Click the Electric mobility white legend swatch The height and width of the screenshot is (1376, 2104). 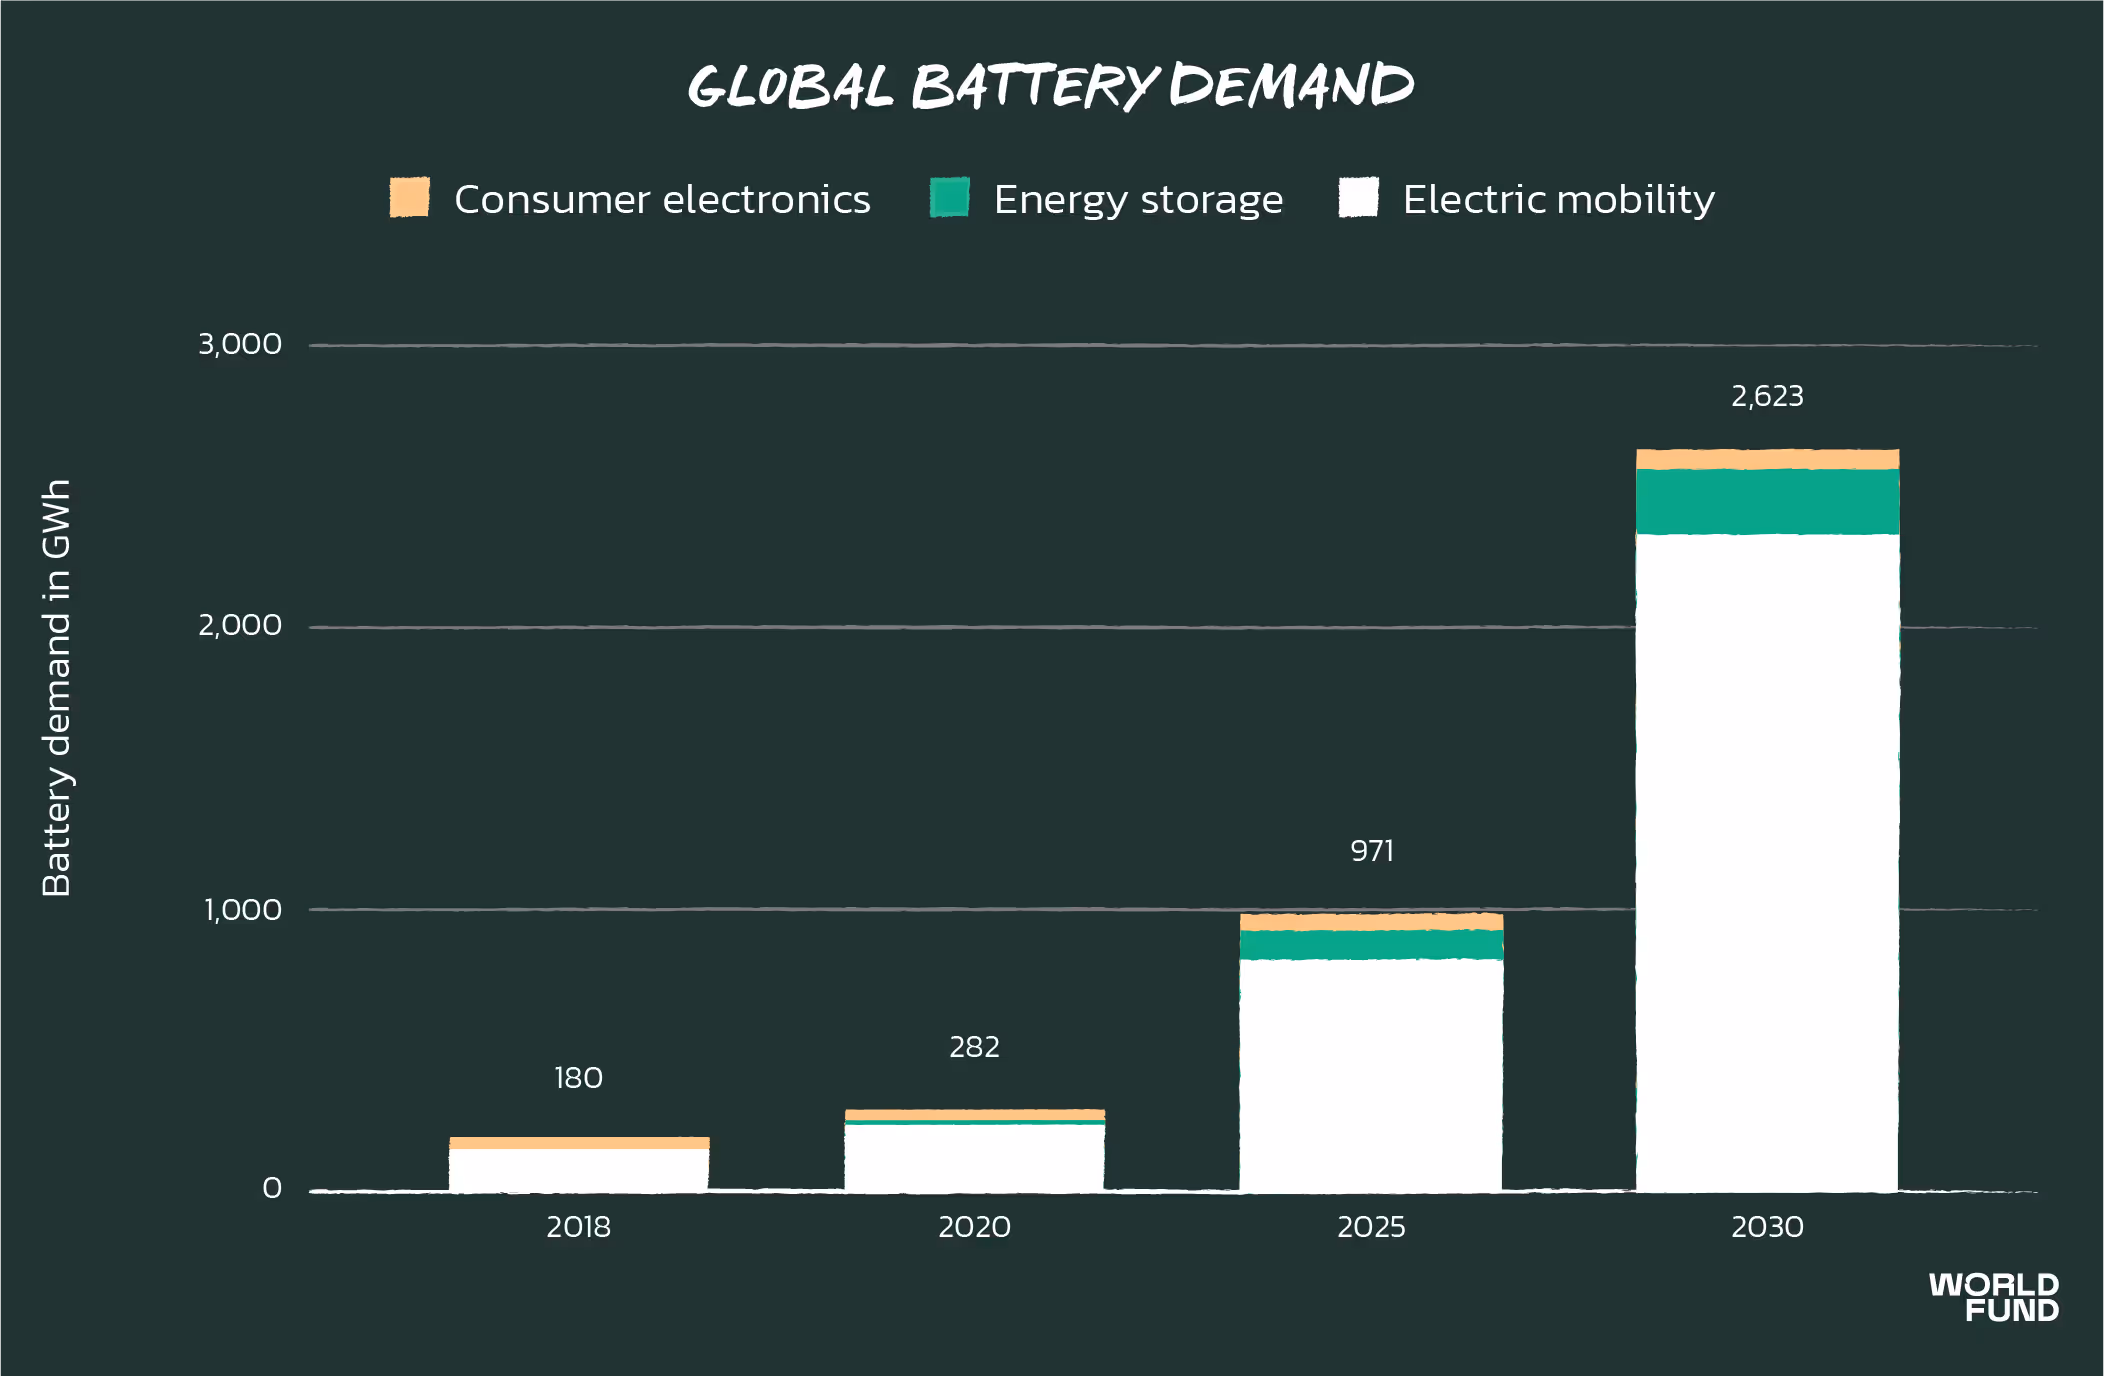click(x=1358, y=197)
